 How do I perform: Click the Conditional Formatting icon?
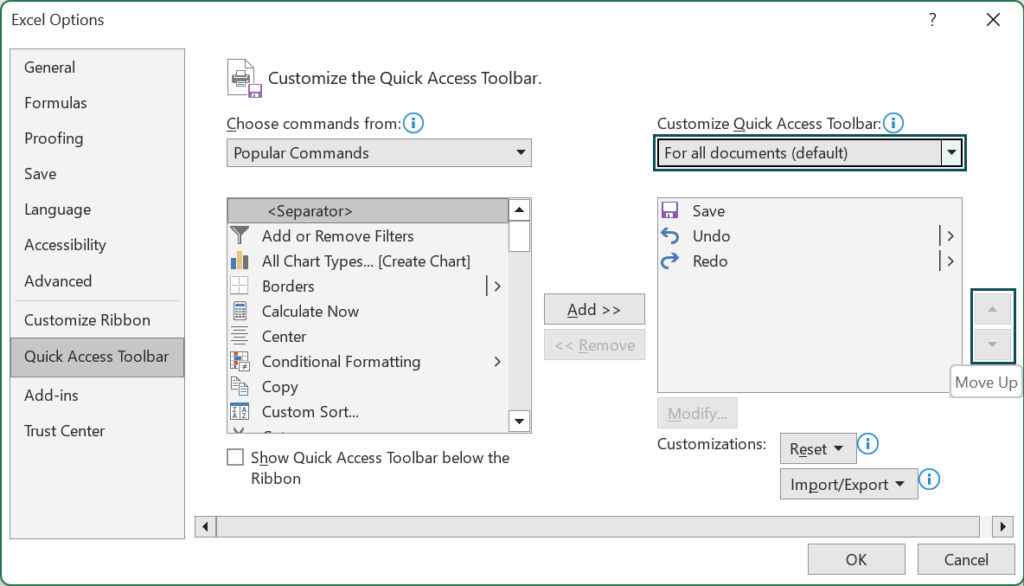(240, 361)
